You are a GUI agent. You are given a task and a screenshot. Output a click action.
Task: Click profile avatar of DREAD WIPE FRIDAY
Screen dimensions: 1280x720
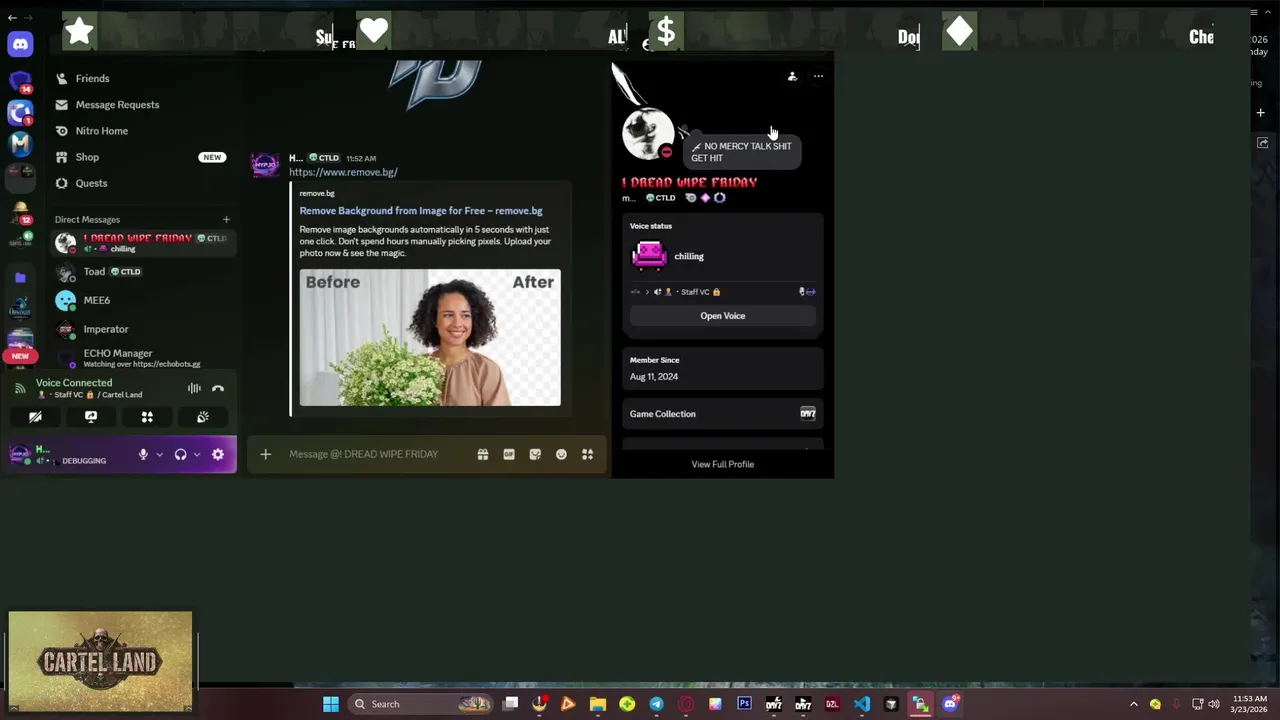[x=647, y=133]
